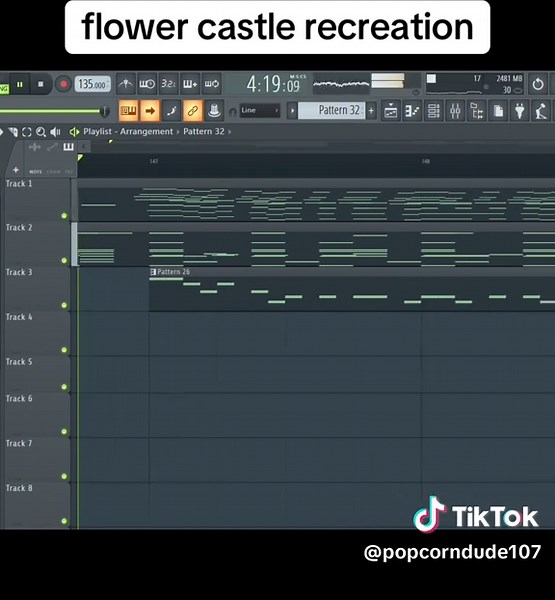555x600 pixels.
Task: Click the main volume slider knob
Action: (104, 111)
